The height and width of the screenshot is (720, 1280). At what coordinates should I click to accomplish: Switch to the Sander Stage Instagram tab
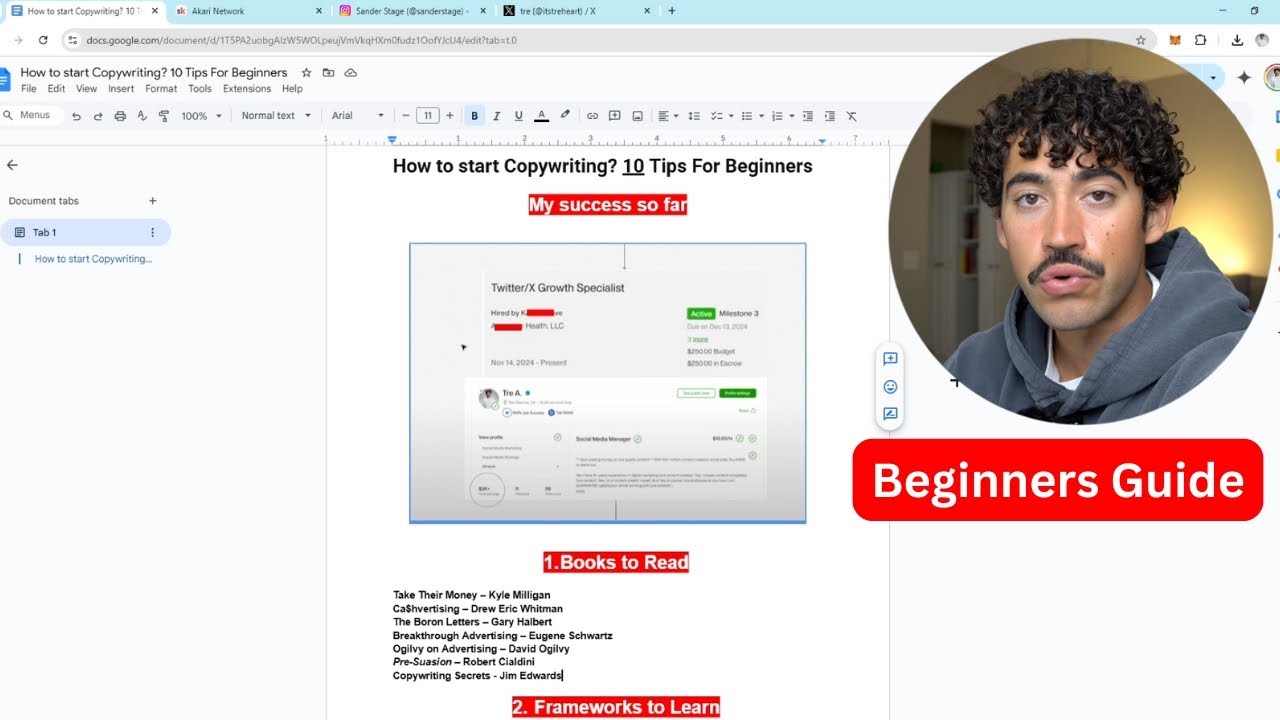pos(412,11)
